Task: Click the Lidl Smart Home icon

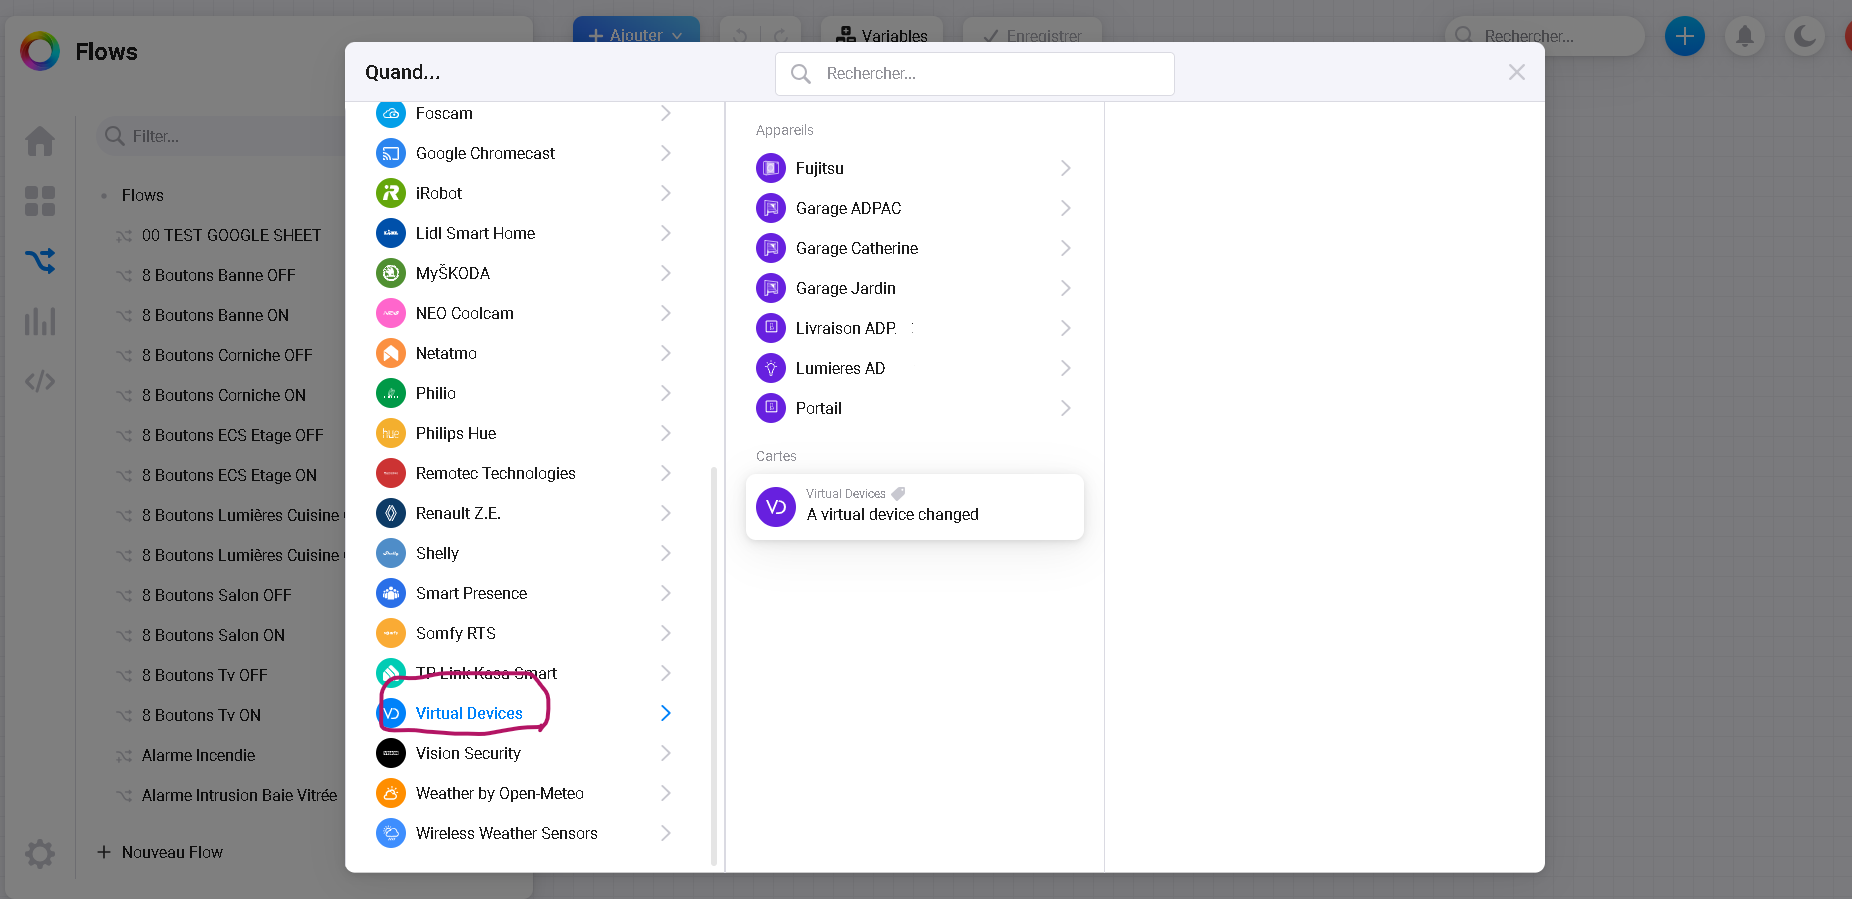Action: point(391,233)
